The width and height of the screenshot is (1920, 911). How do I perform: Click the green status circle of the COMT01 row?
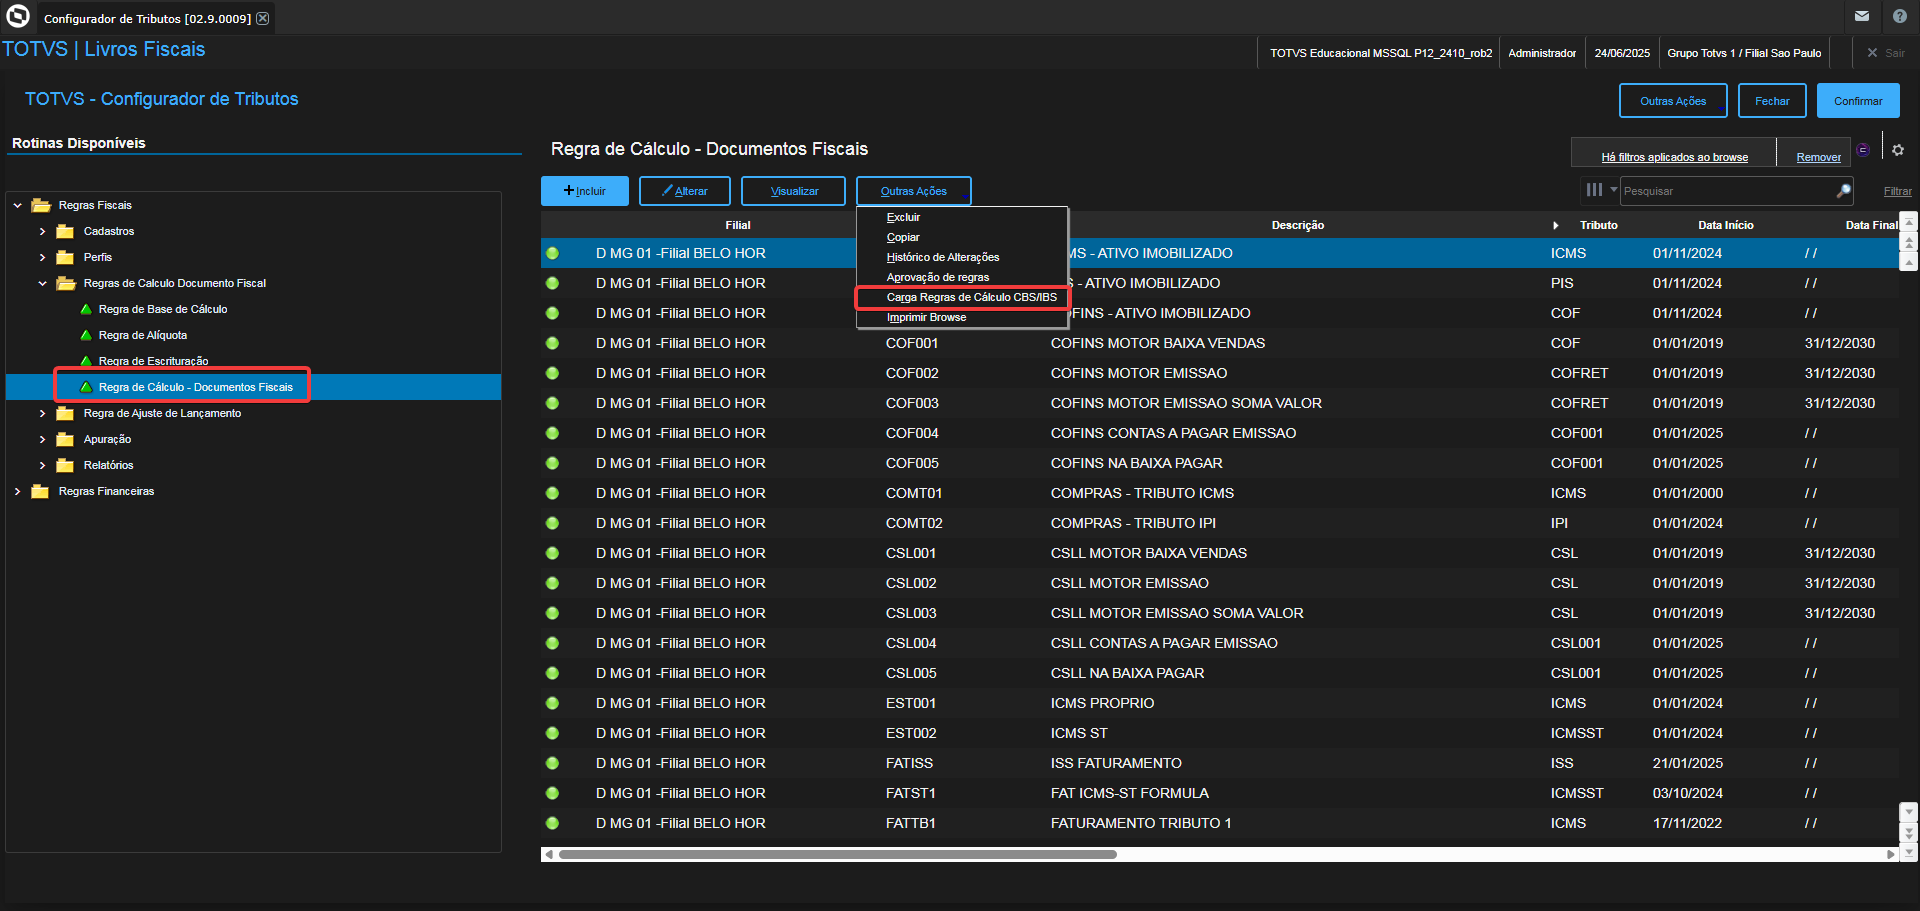coord(552,493)
